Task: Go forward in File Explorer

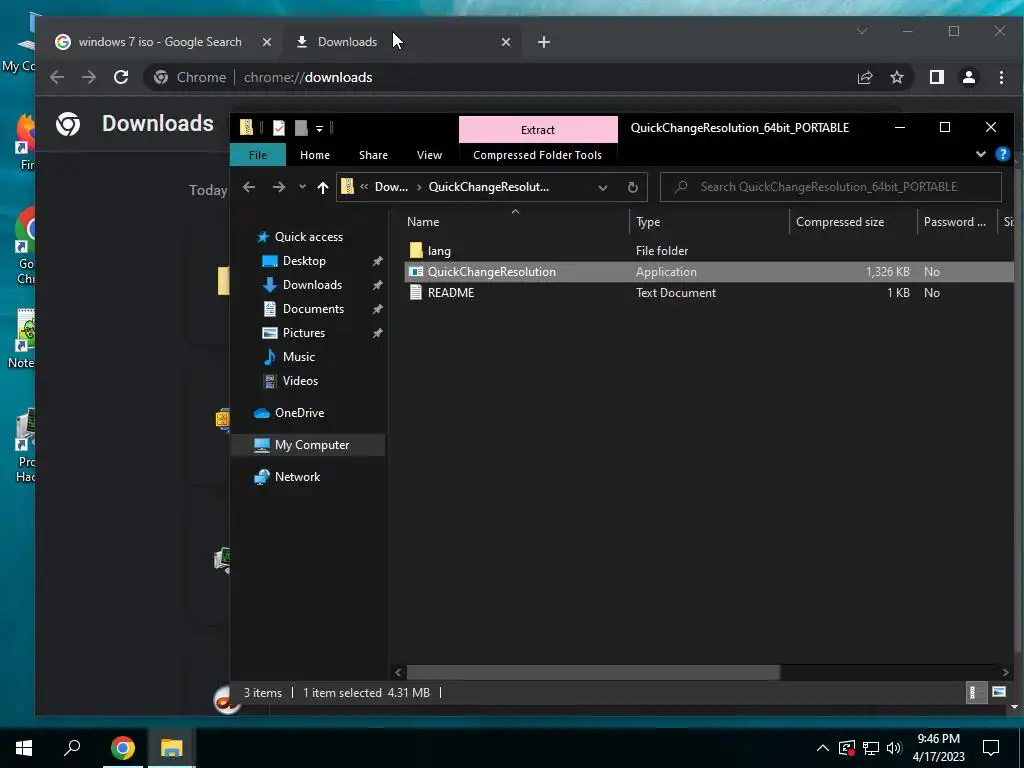Action: [279, 187]
